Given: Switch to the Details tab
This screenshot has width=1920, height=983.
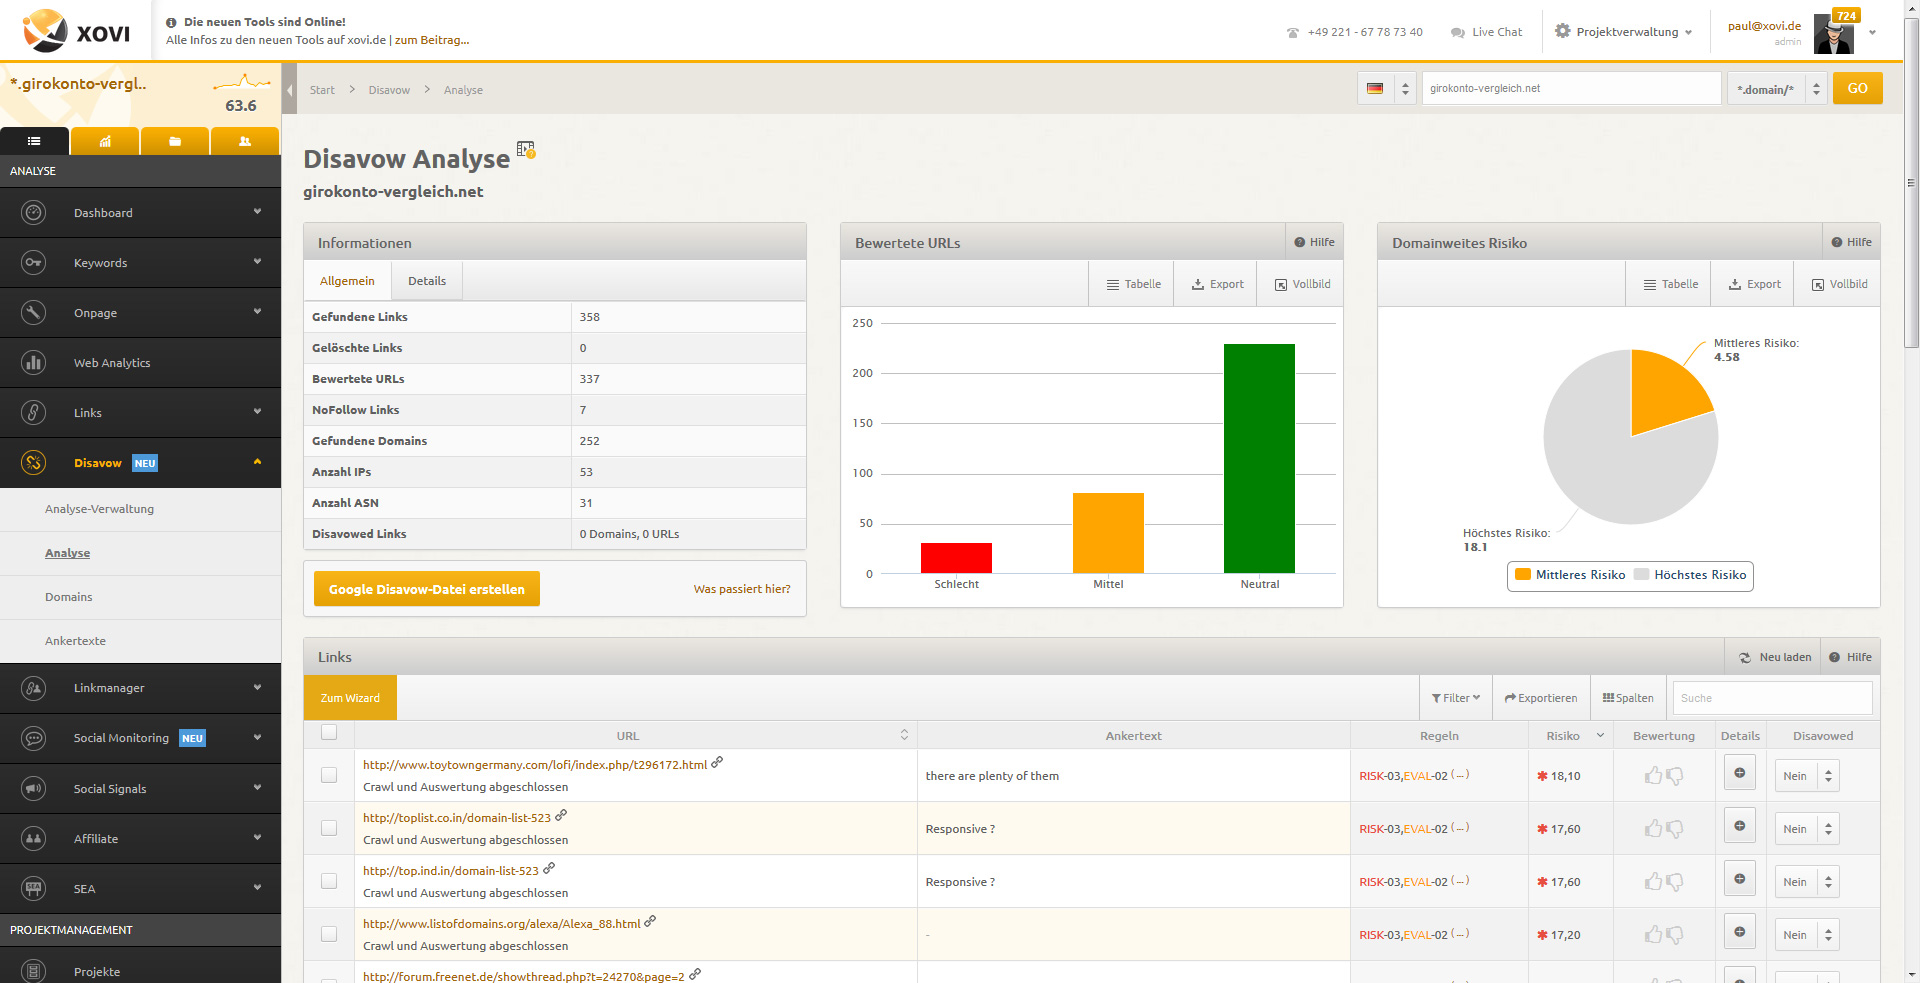Looking at the screenshot, I should pos(427,281).
